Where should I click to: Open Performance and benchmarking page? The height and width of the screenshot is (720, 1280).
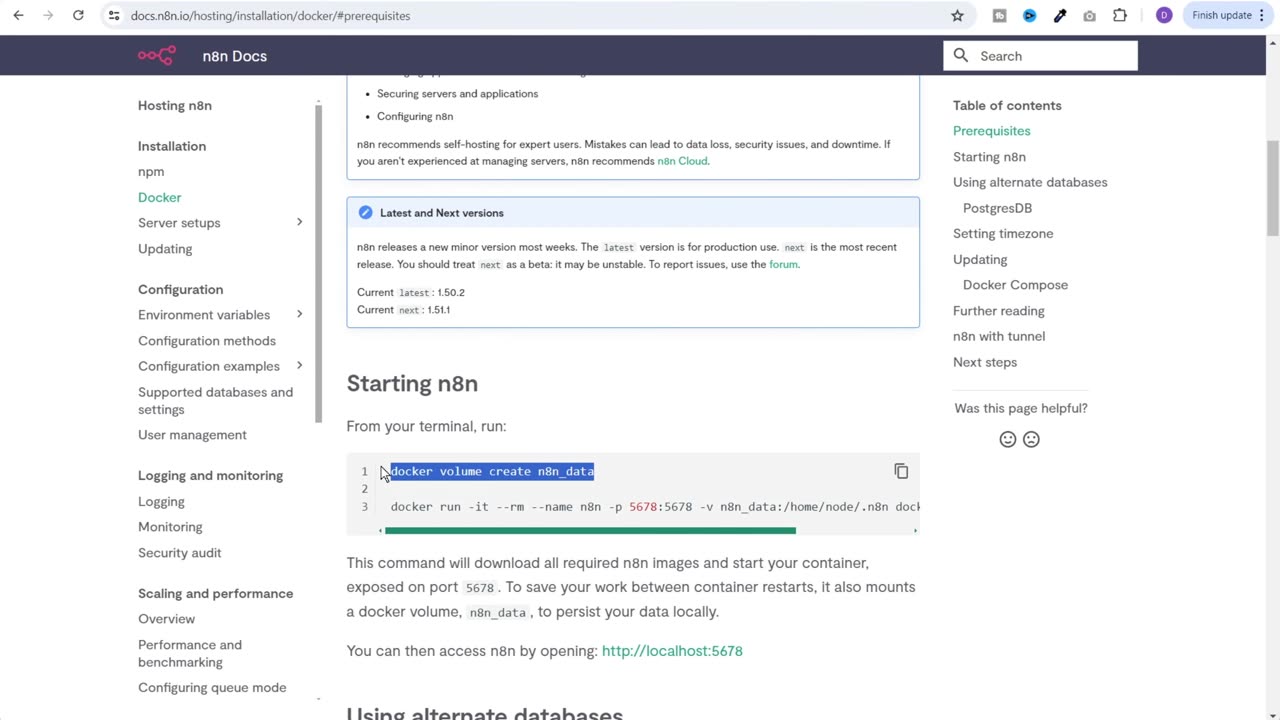(190, 653)
